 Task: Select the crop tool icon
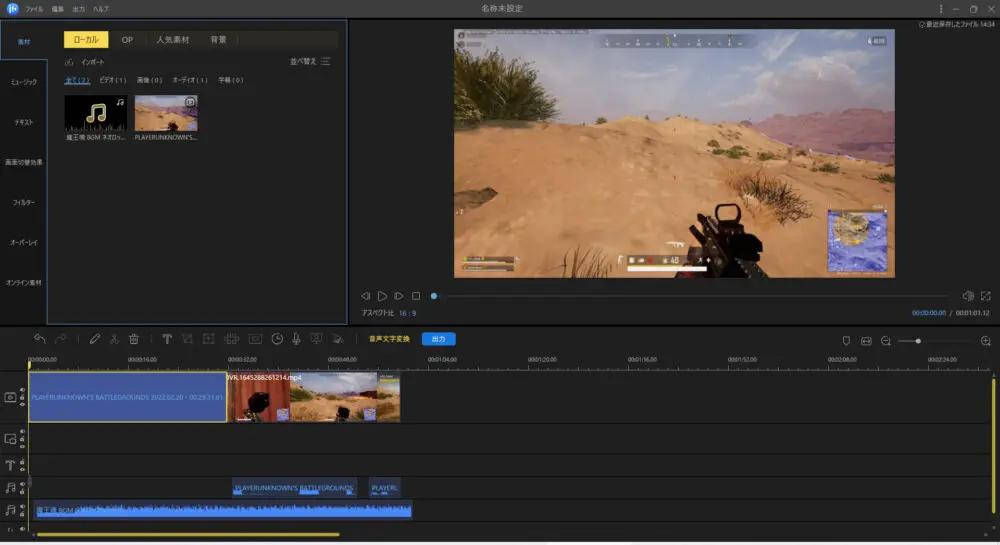coord(188,339)
